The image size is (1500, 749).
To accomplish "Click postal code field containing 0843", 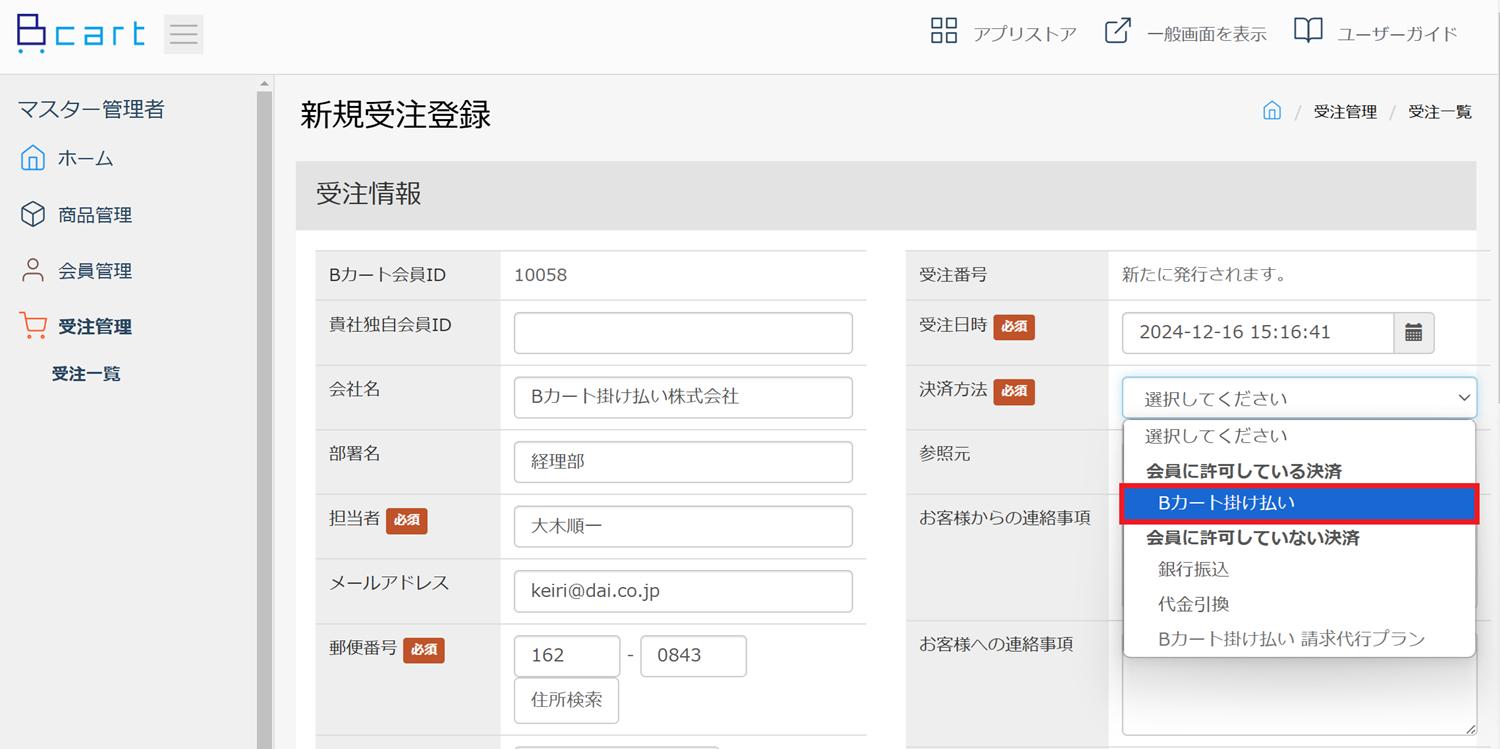I will (x=693, y=656).
